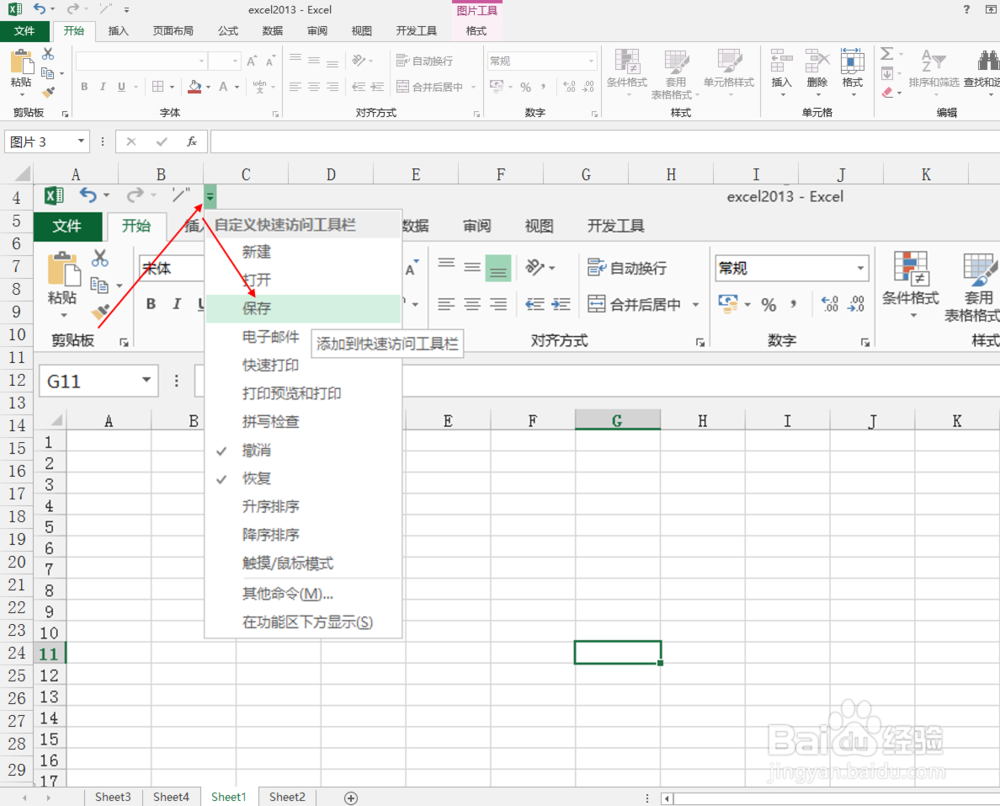The height and width of the screenshot is (806, 1000).
Task: Switch to the Page Layout (页面布局) tab
Action: pos(173,31)
